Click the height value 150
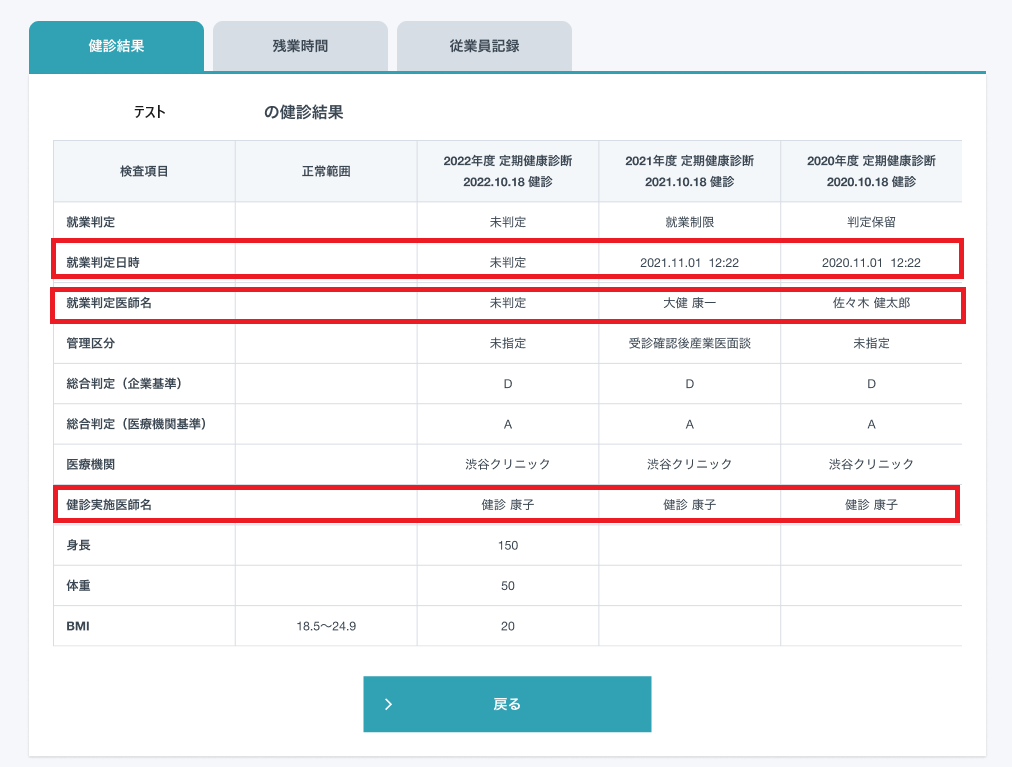1012x767 pixels. 506,546
